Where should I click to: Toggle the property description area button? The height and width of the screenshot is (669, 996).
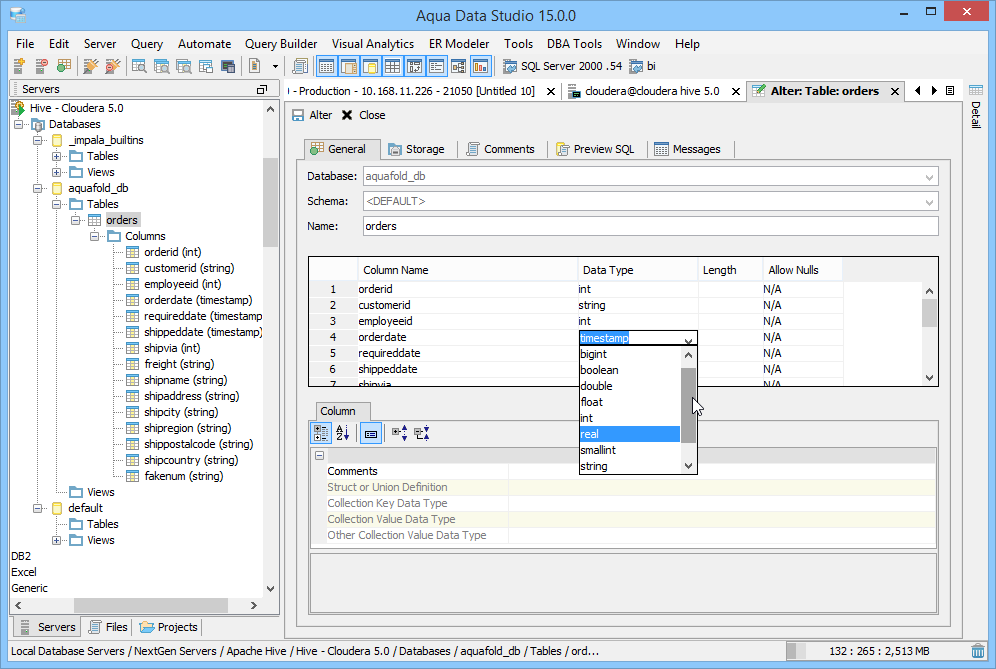point(371,433)
